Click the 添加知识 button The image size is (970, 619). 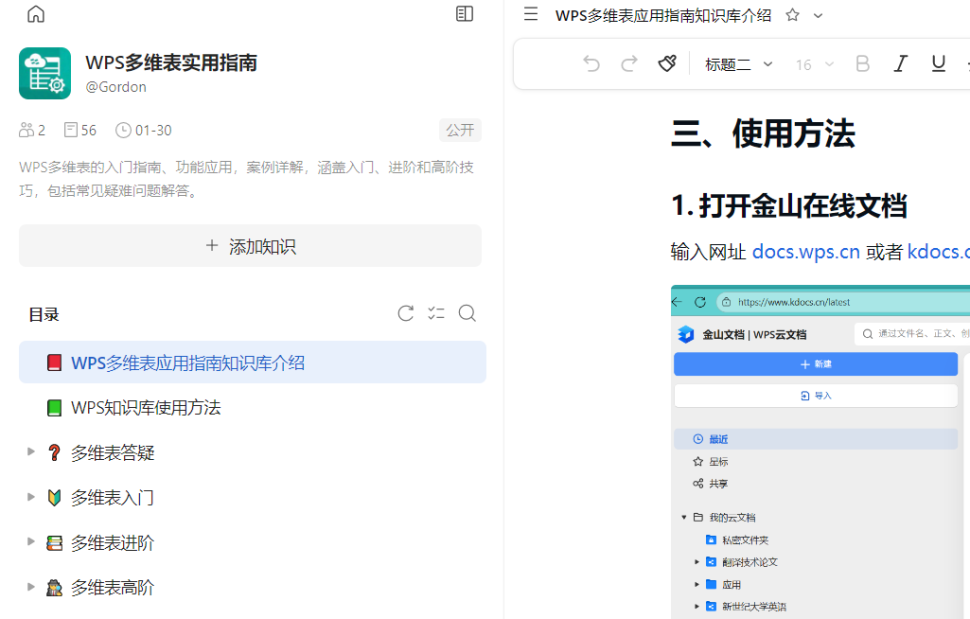pos(250,246)
